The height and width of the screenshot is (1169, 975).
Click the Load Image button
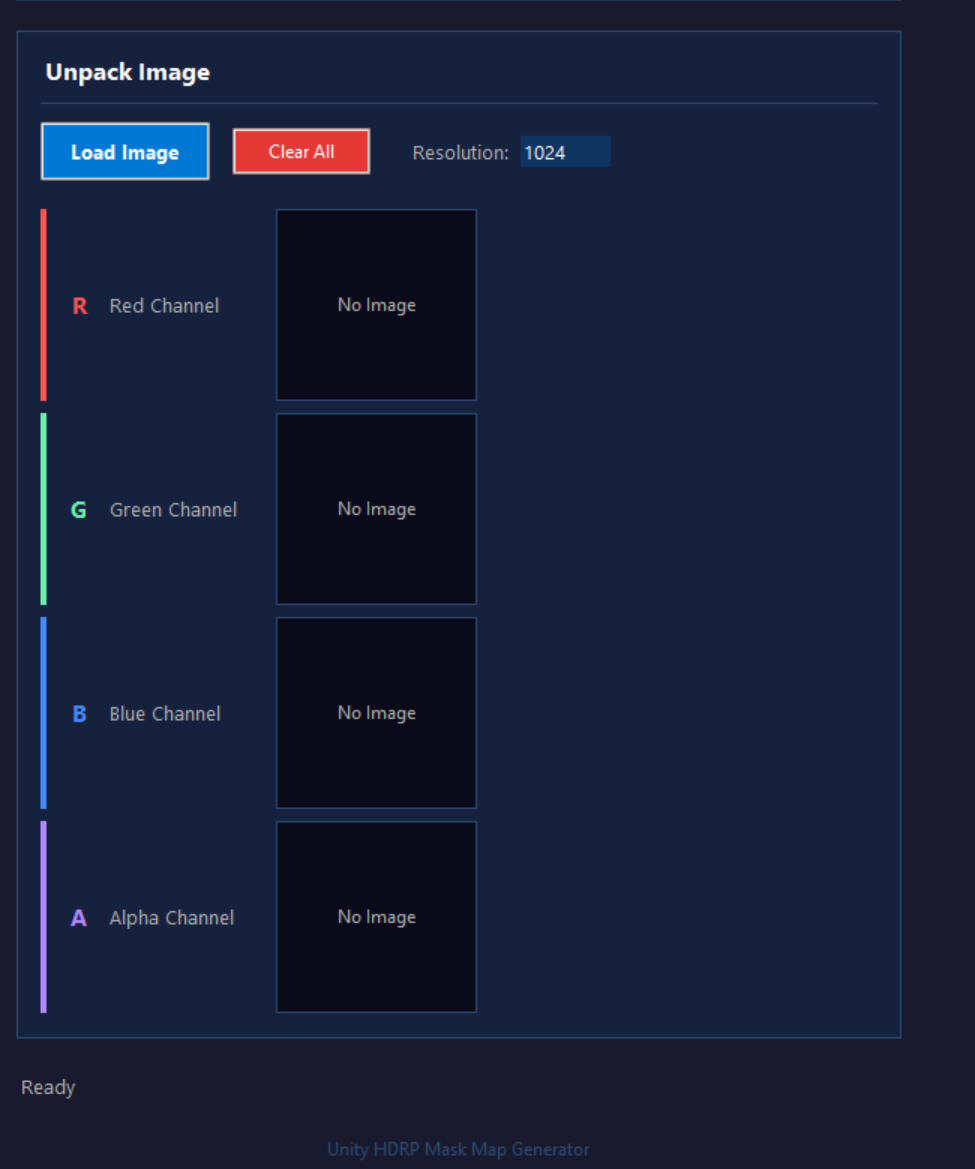click(125, 152)
